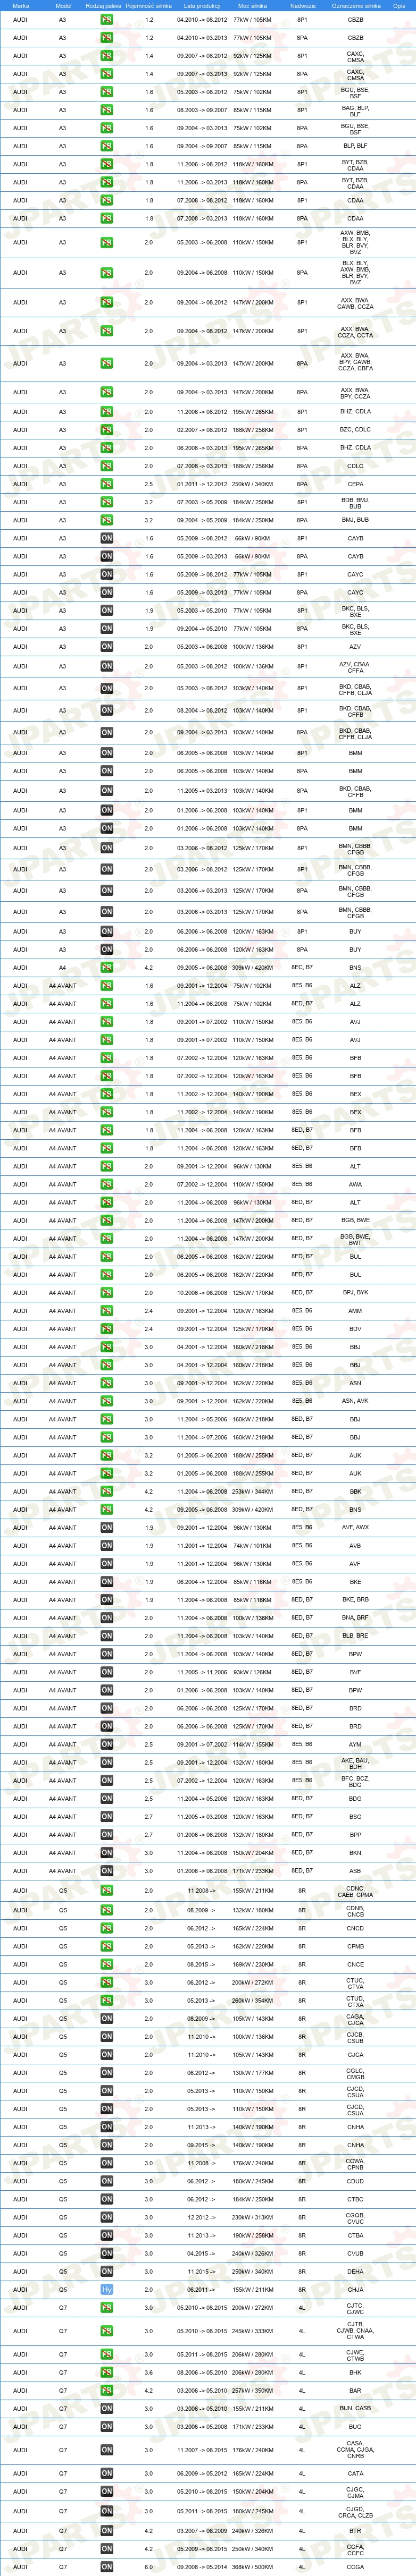This screenshot has height=2576, width=416.
Task: Select the 257kW / 350KM power cell
Action: 252,2390
